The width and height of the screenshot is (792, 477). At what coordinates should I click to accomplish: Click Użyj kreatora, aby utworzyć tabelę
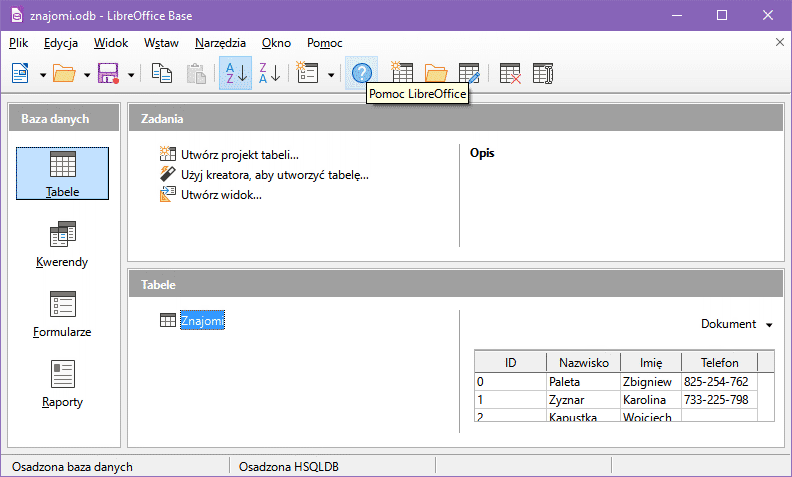274,175
